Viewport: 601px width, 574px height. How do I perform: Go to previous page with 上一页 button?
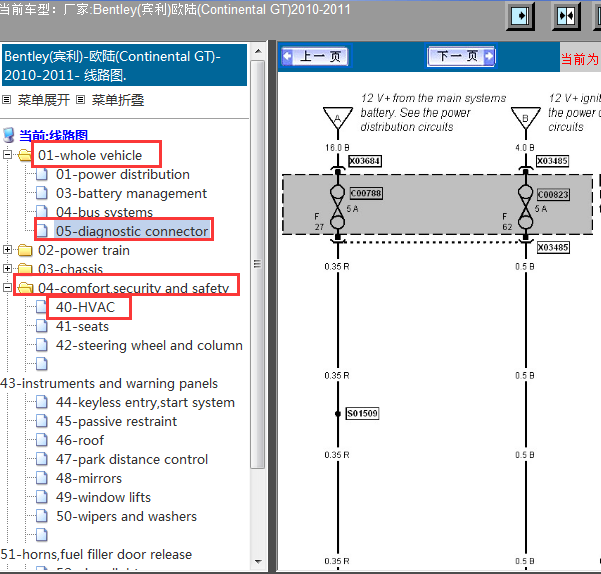click(315, 57)
